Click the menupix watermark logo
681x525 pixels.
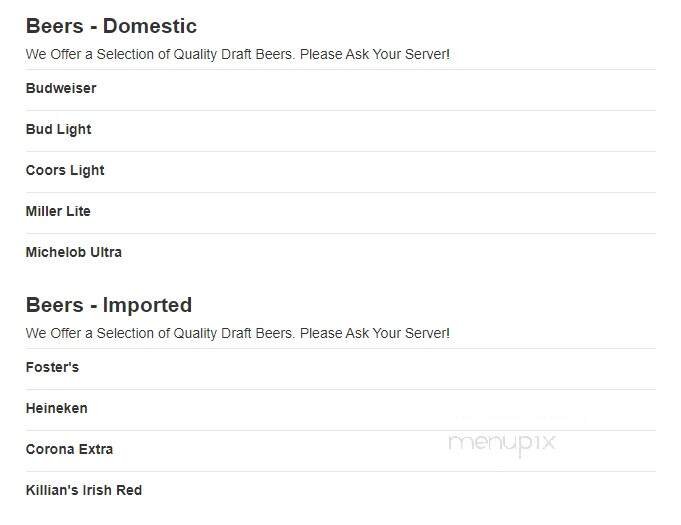tap(501, 443)
